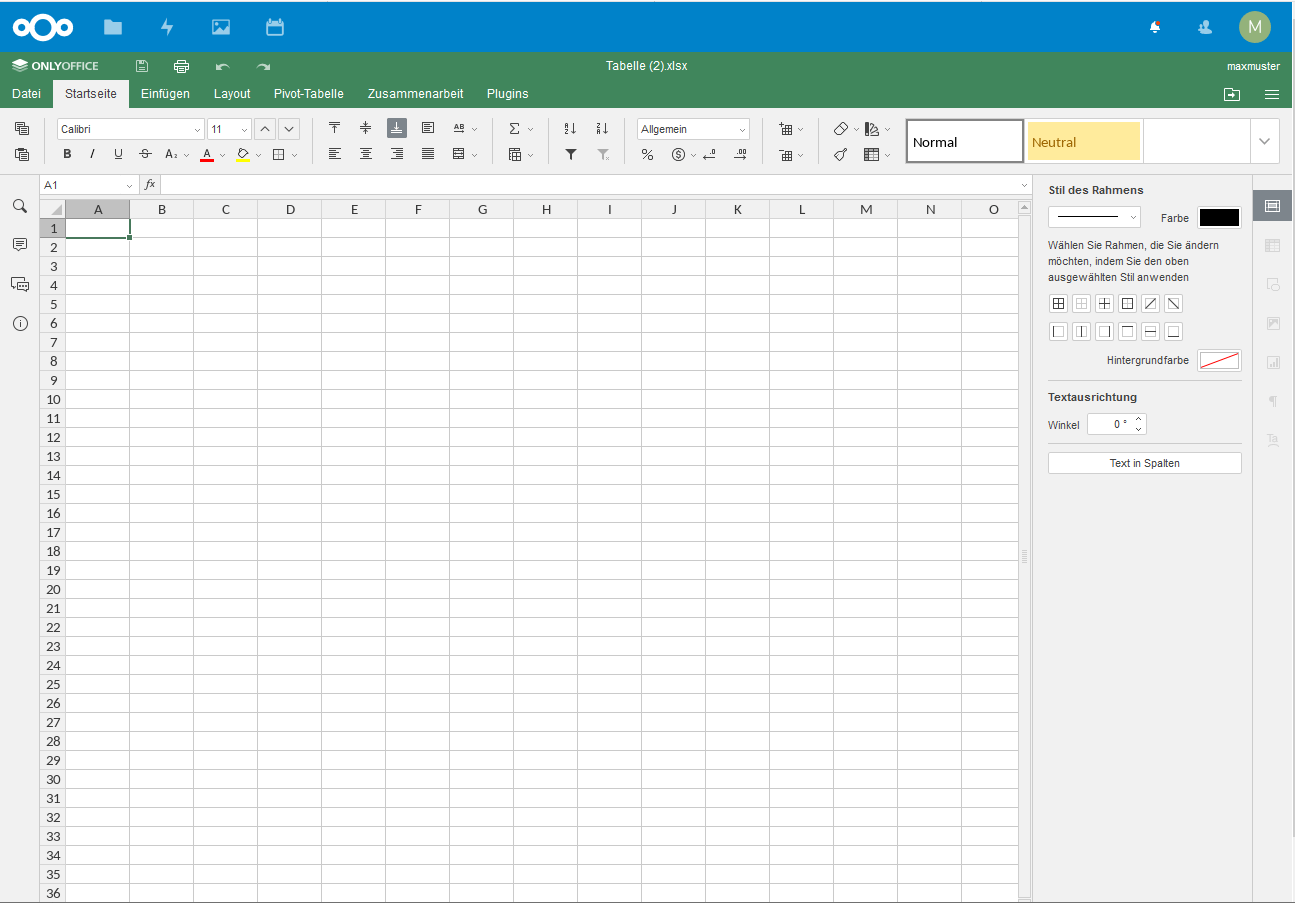Click the Text in Spalten button
1295x903 pixels.
(x=1144, y=463)
